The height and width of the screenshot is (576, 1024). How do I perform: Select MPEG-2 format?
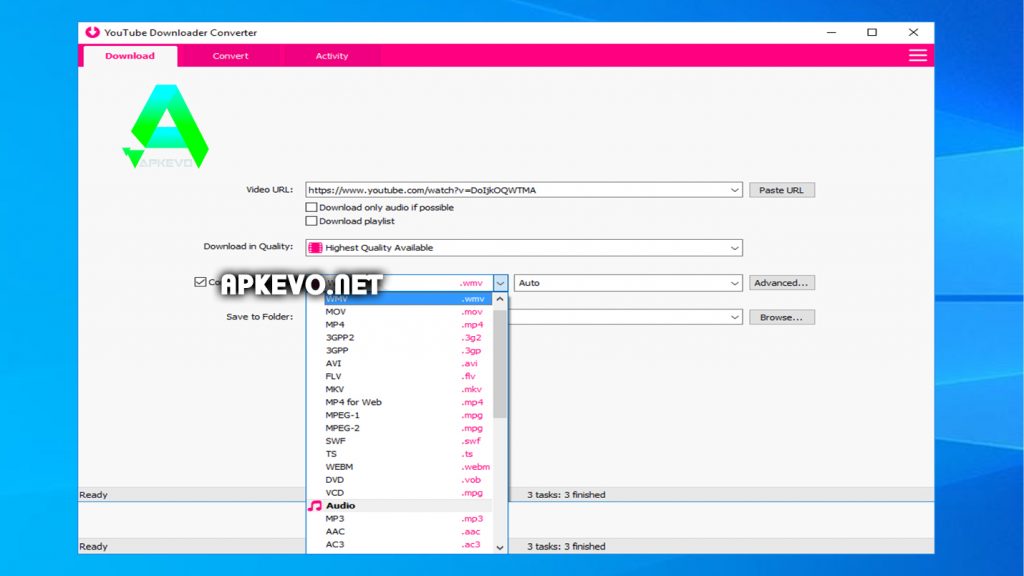tap(400, 428)
